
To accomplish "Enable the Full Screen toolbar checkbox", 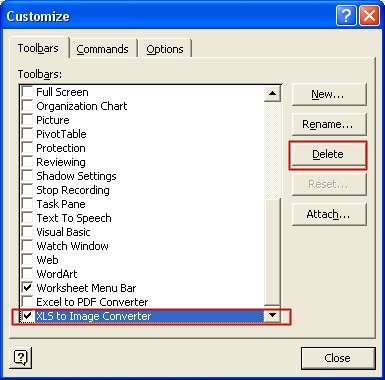I will [27, 92].
